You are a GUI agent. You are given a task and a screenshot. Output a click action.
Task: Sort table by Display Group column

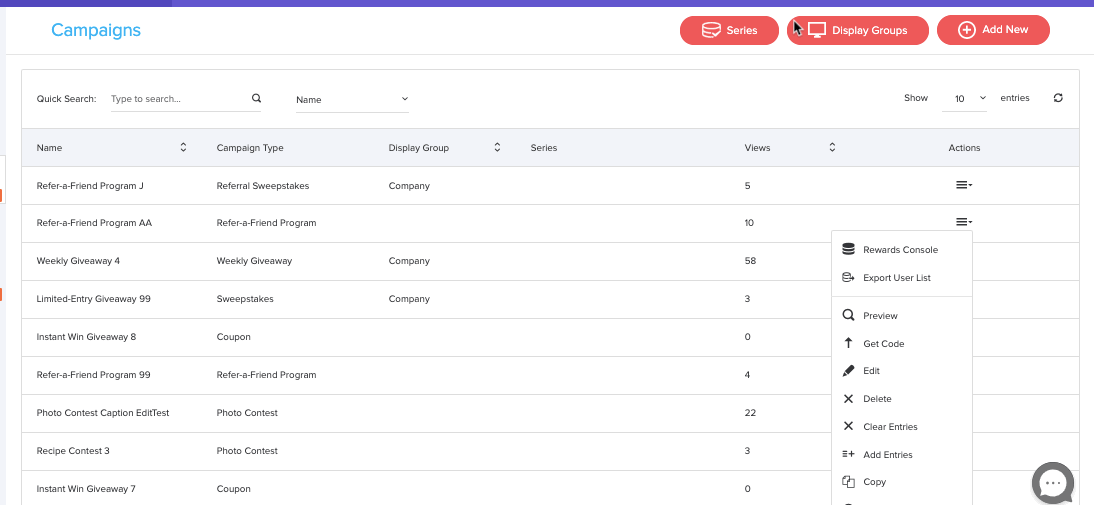pyautogui.click(x=497, y=148)
